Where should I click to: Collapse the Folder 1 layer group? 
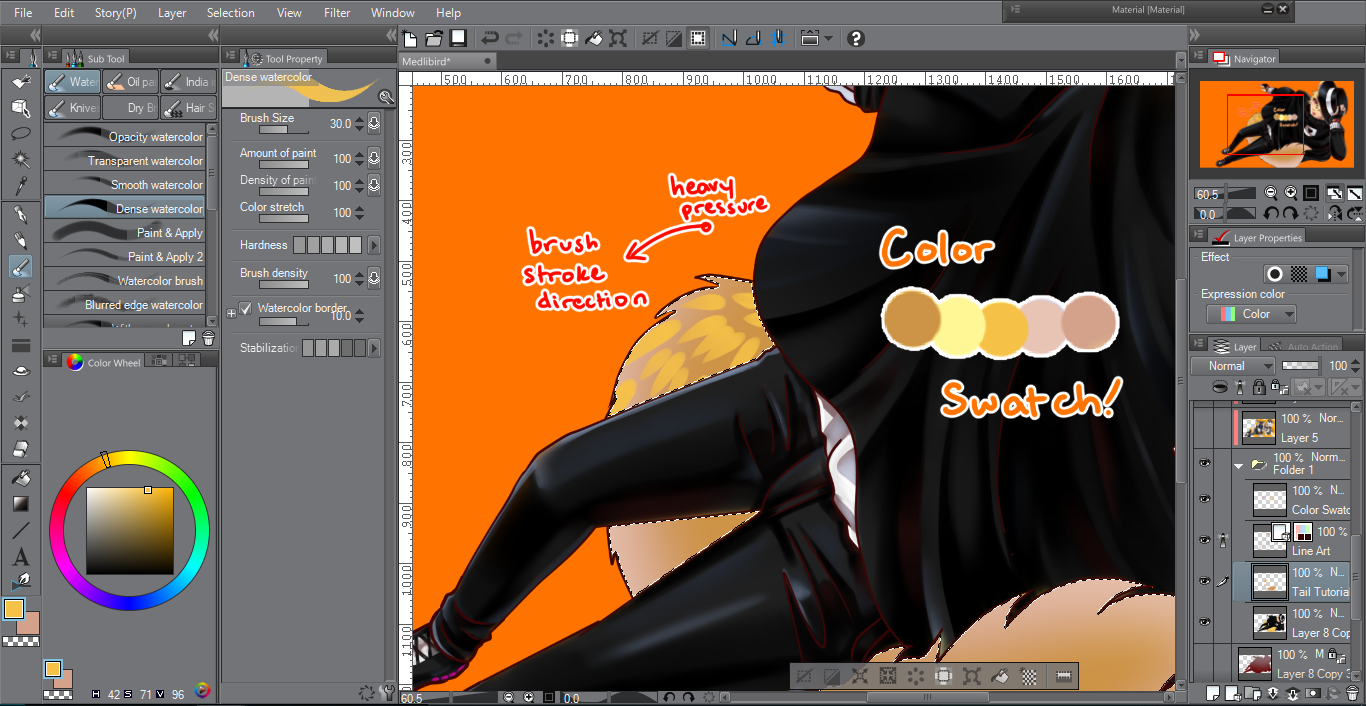(x=1239, y=465)
